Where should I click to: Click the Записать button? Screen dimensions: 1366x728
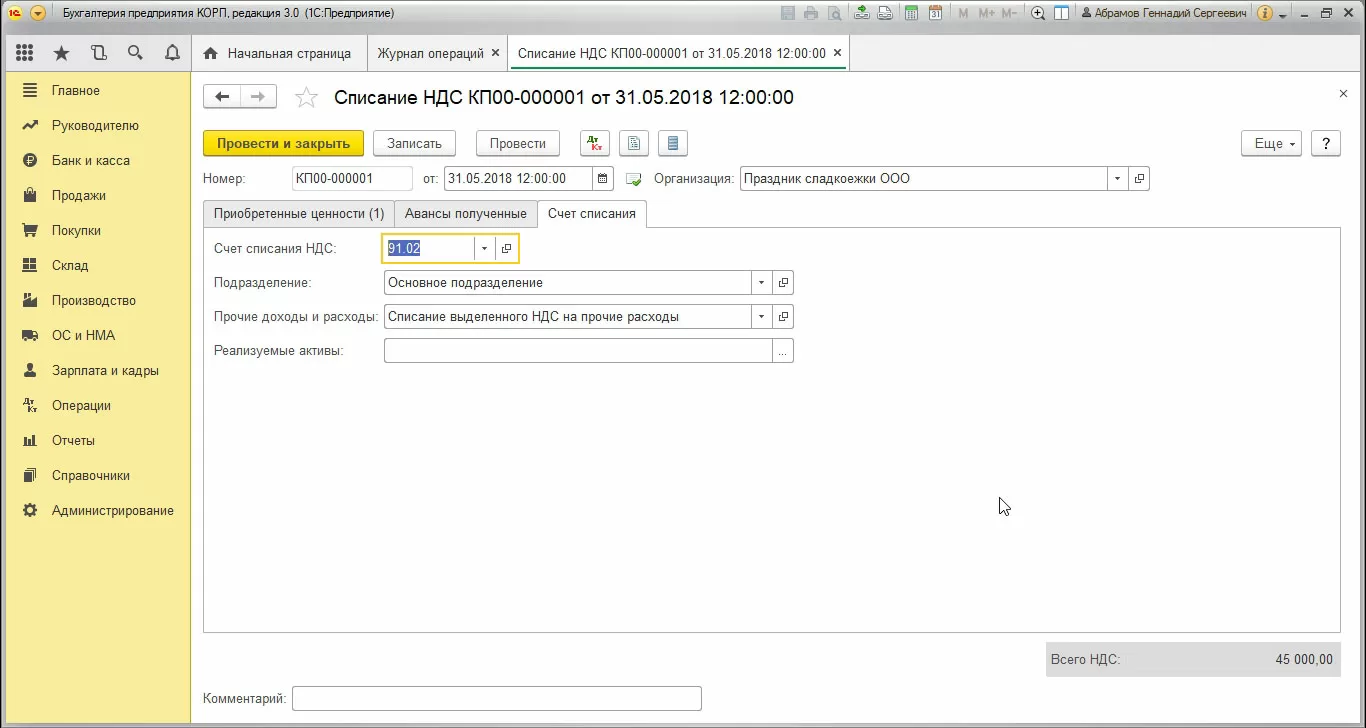(414, 143)
